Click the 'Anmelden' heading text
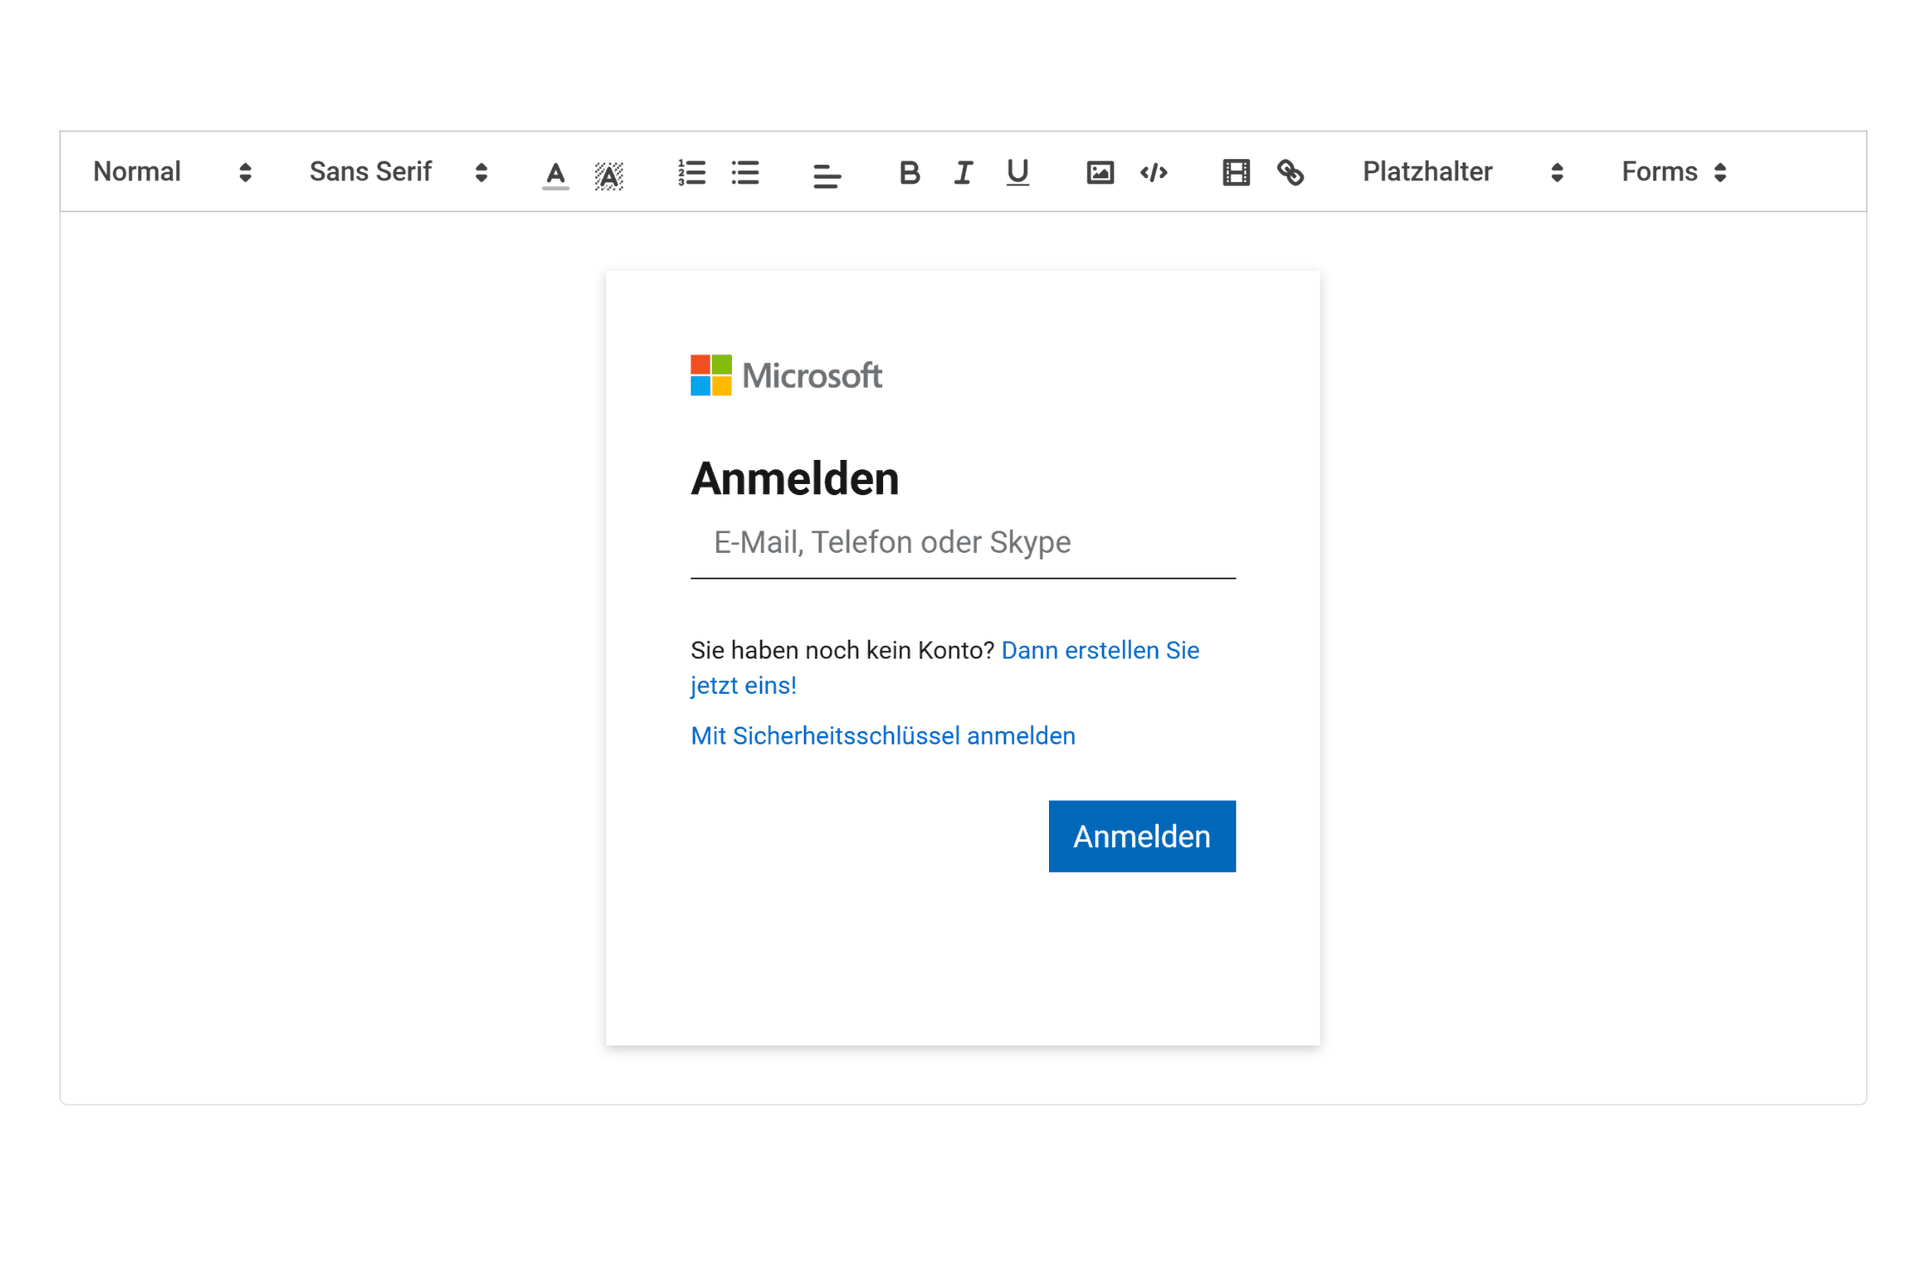The width and height of the screenshot is (1920, 1281). [795, 479]
